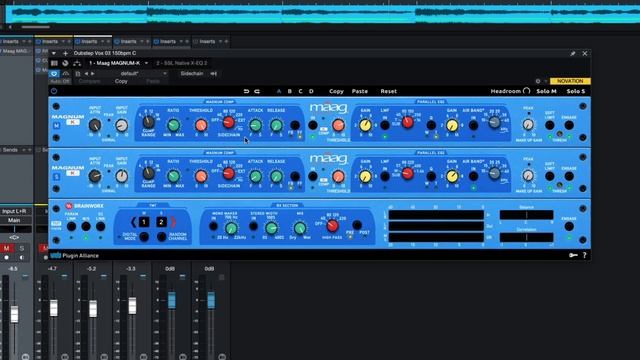
Task: Click Copy in the Maag toolbar
Action: point(336,91)
